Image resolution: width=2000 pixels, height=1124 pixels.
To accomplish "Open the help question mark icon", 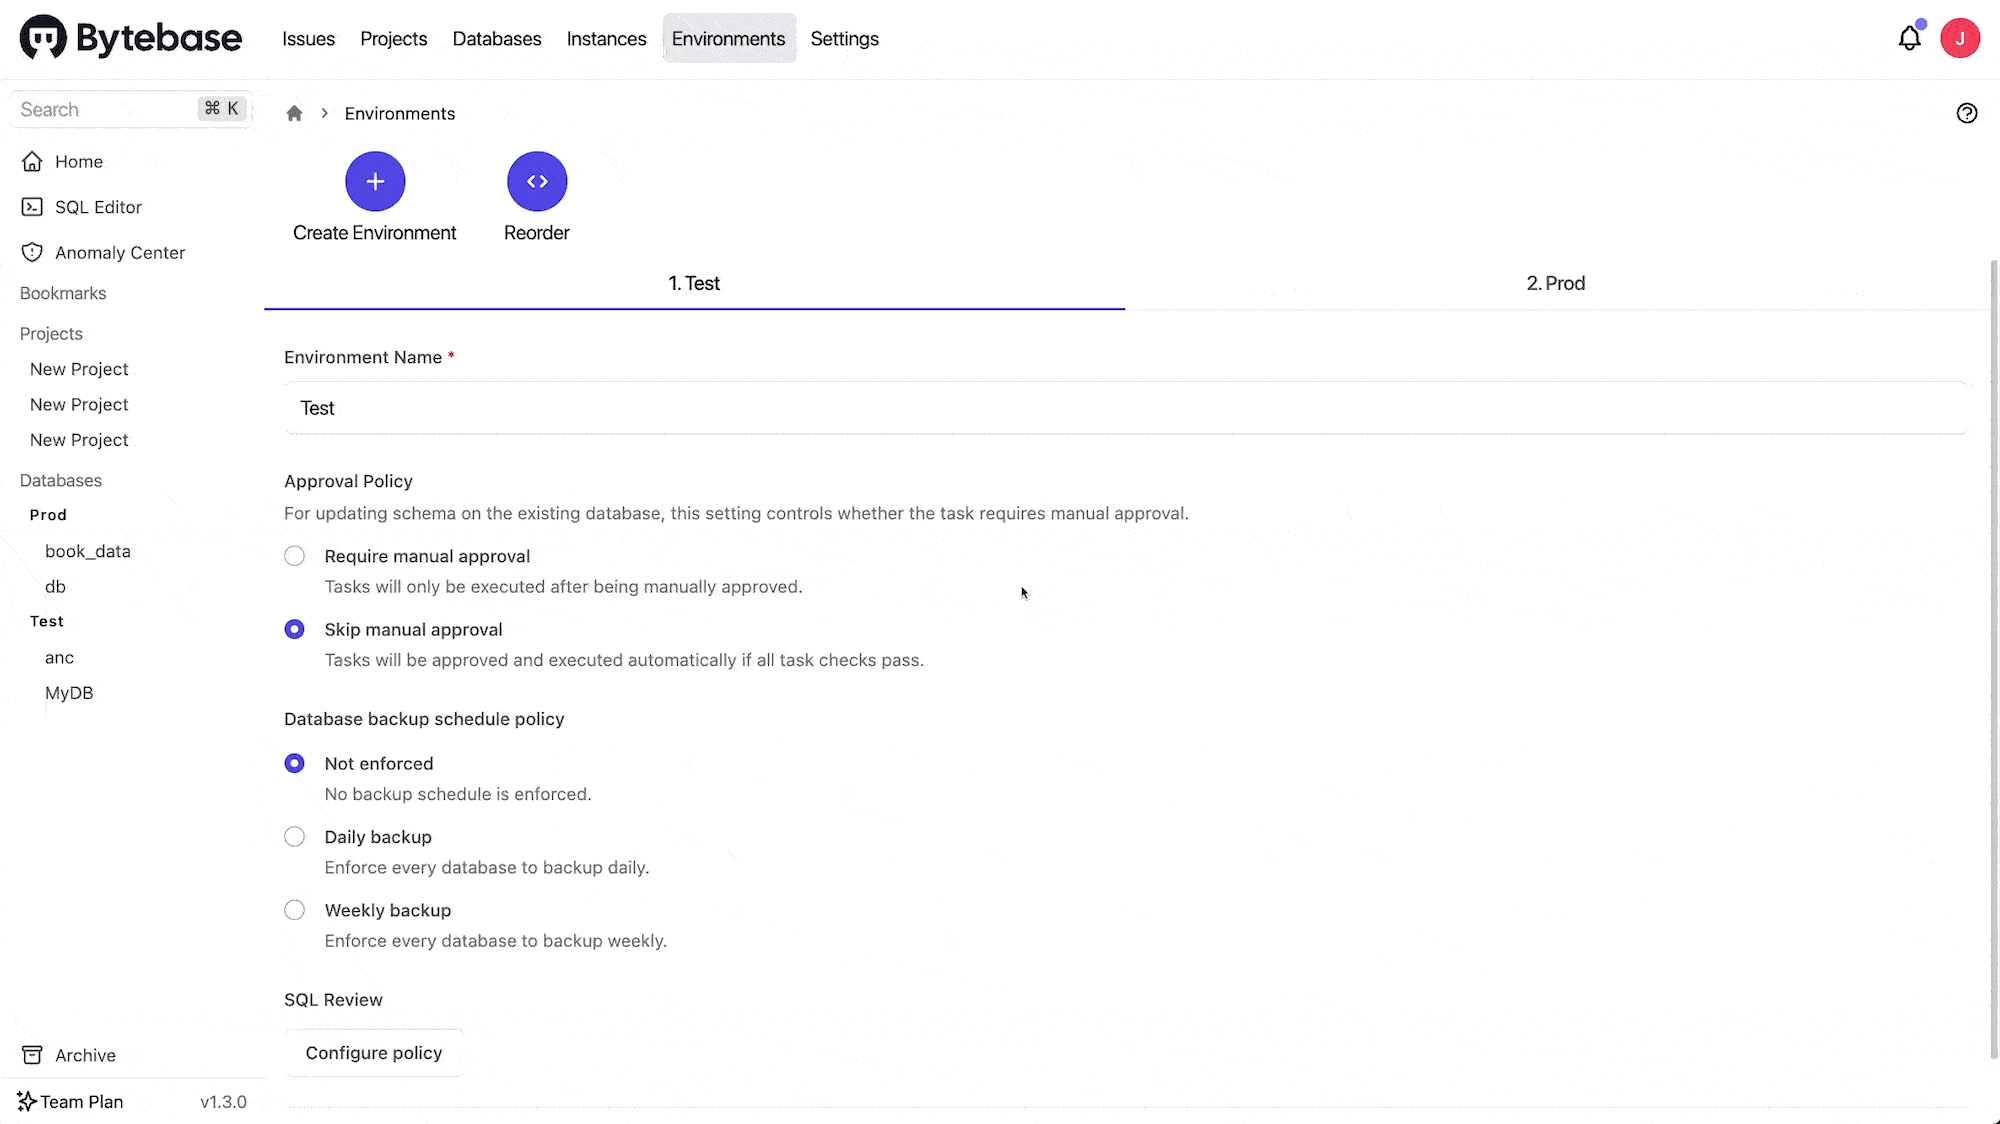I will click(1967, 113).
